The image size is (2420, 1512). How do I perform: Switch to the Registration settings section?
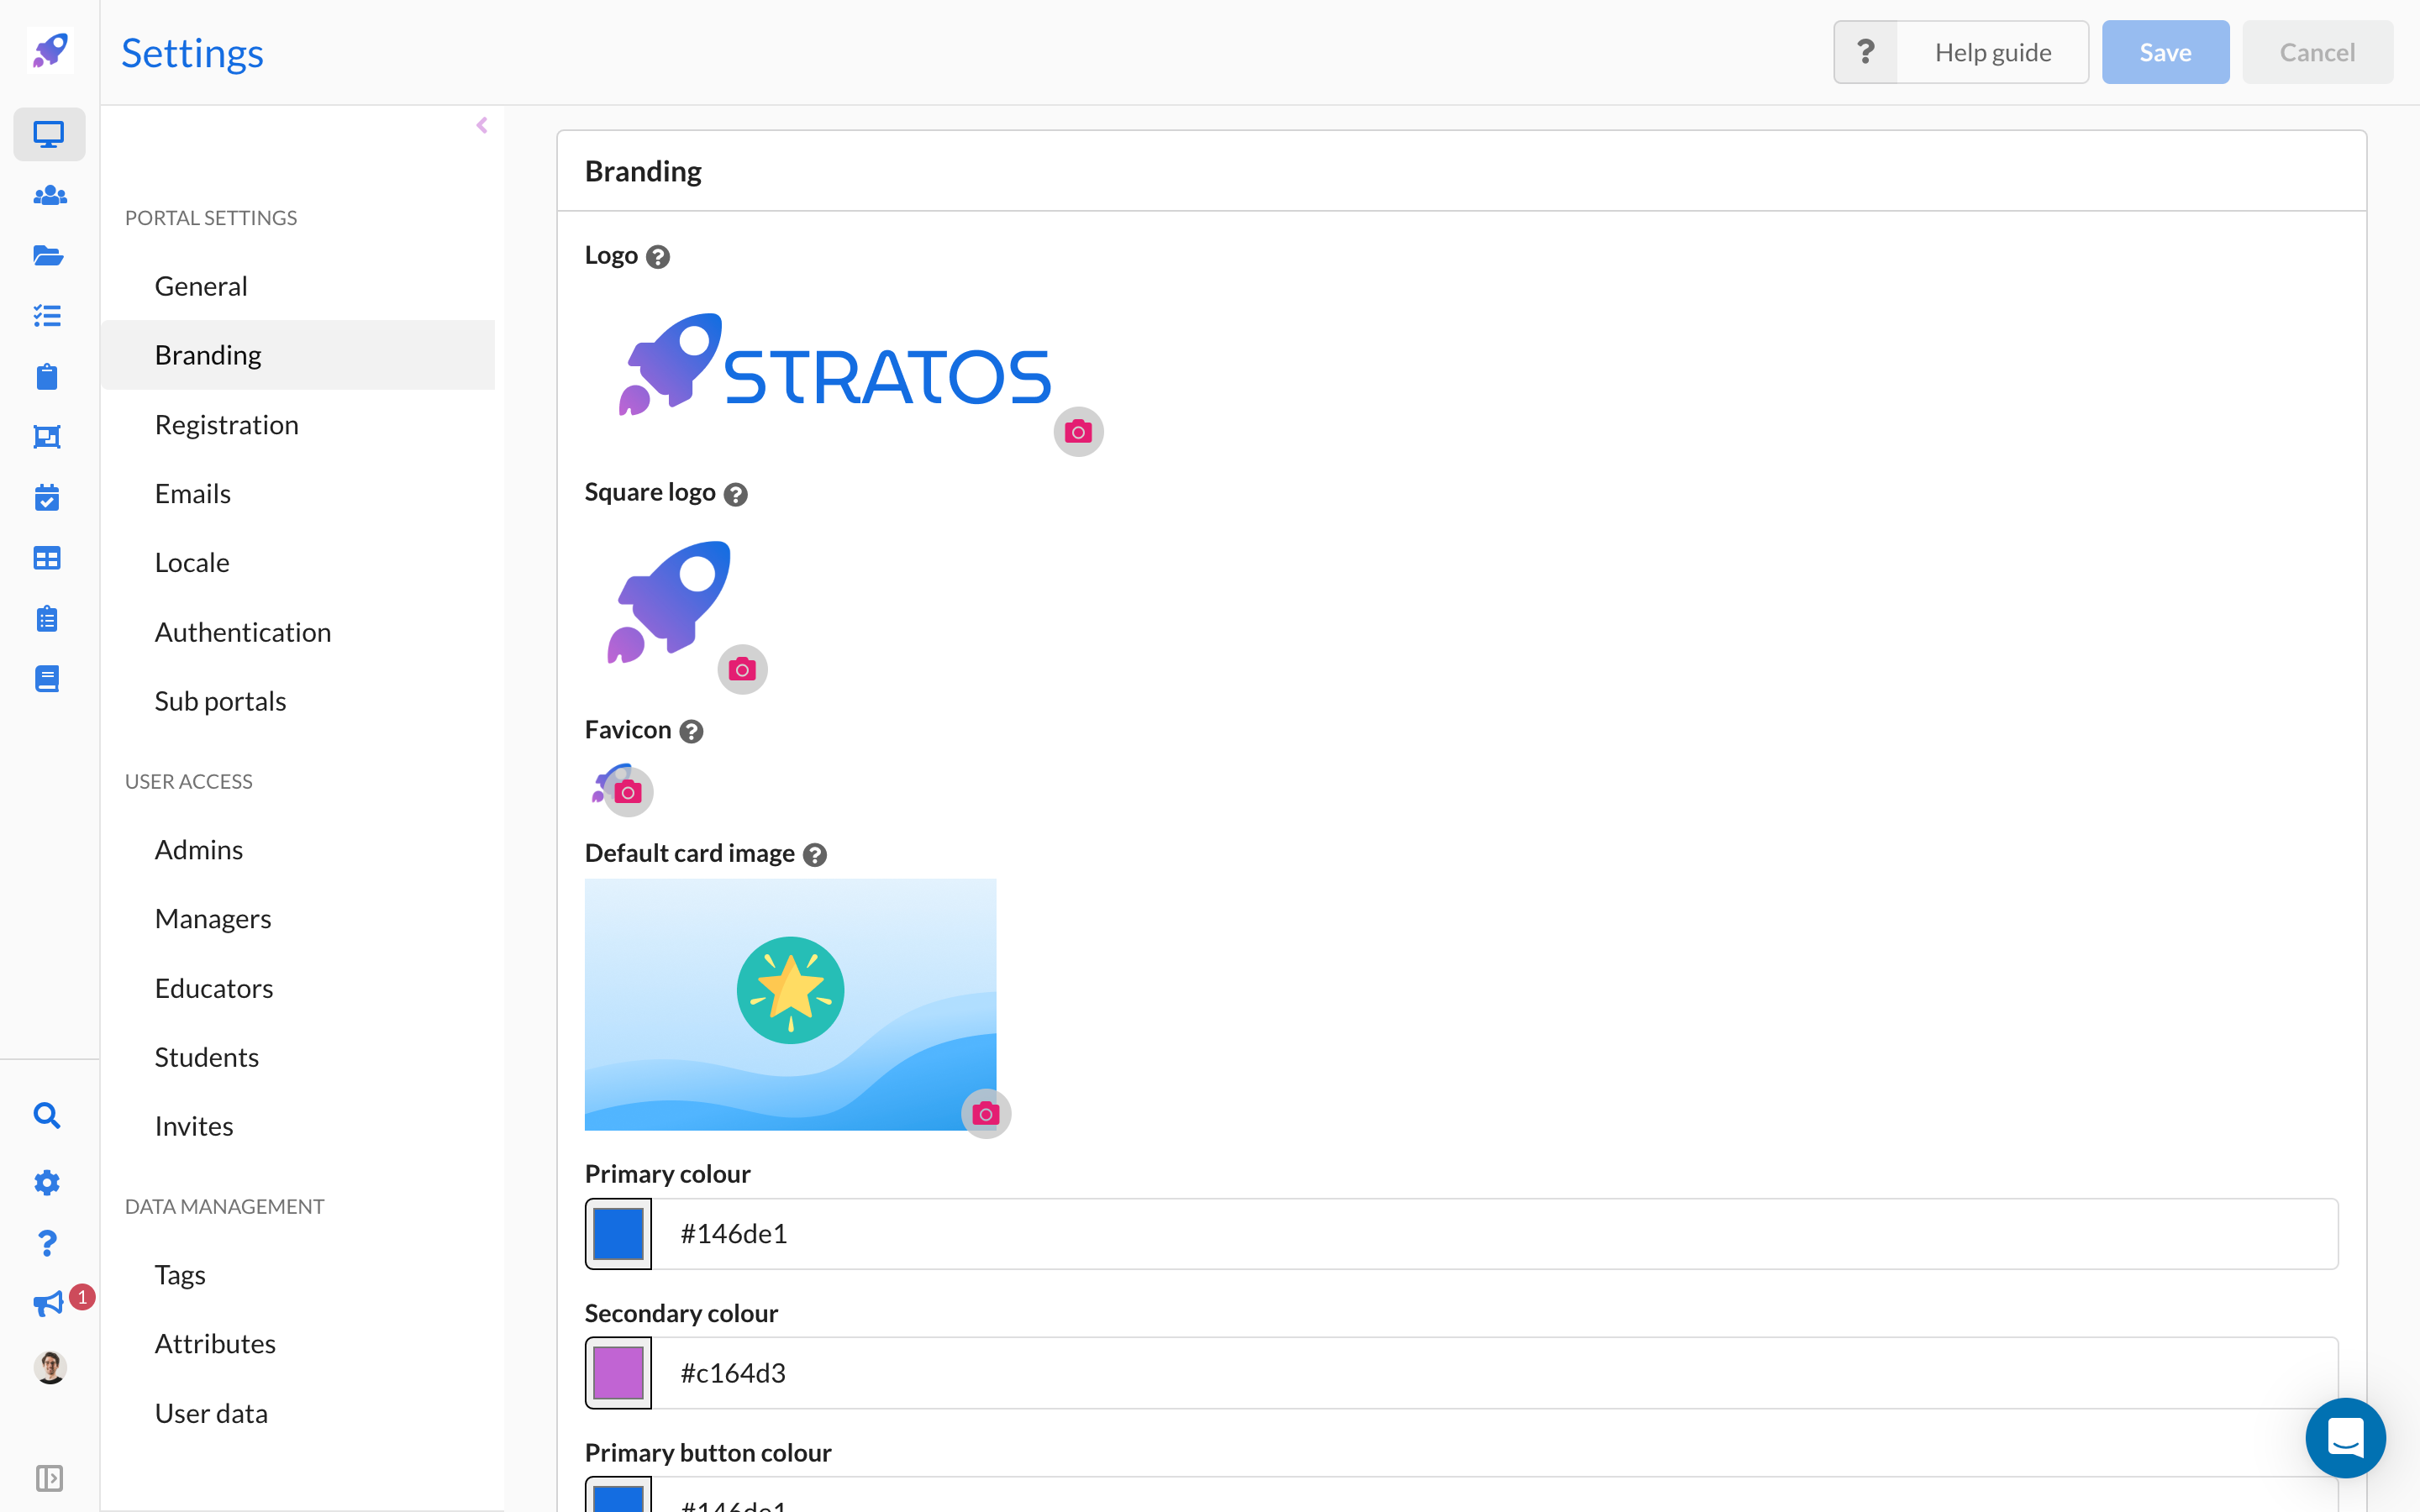click(227, 424)
